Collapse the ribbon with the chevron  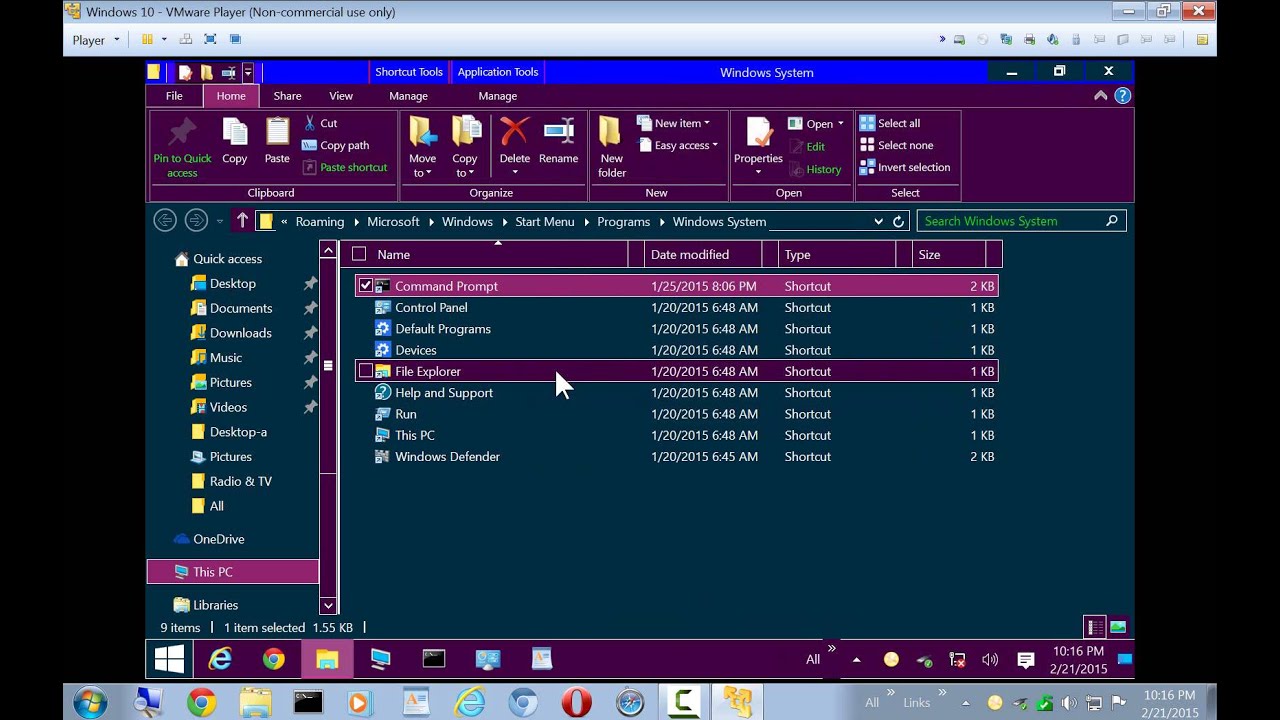point(1100,96)
